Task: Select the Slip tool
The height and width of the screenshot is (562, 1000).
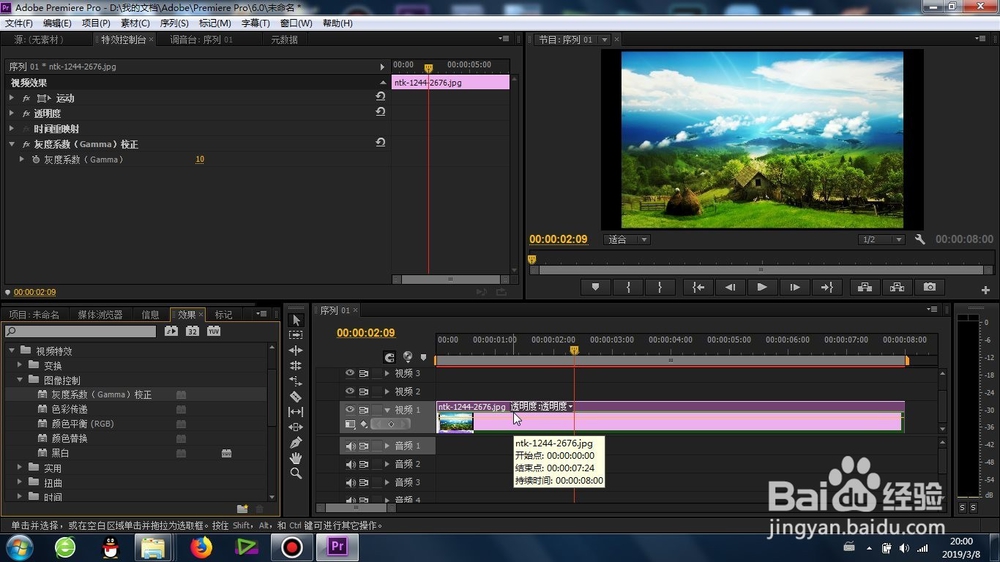Action: [x=296, y=411]
